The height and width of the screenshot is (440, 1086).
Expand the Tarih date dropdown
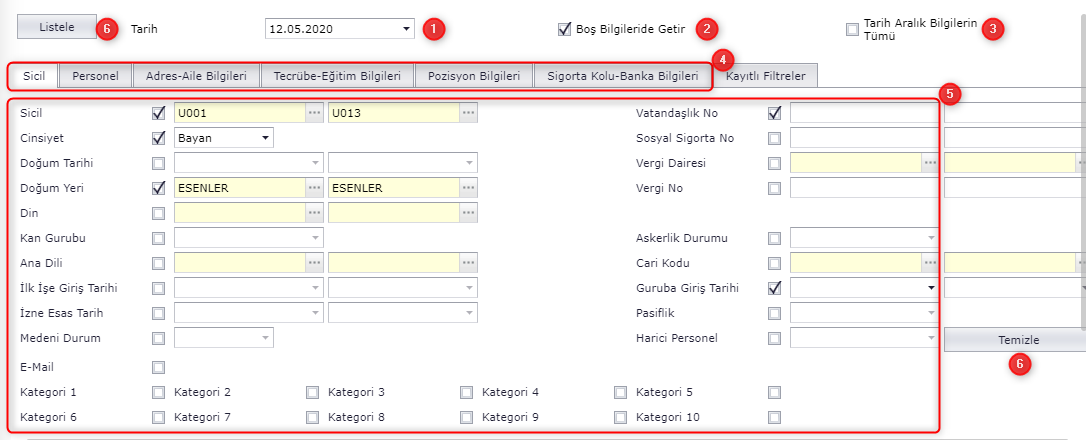(406, 29)
